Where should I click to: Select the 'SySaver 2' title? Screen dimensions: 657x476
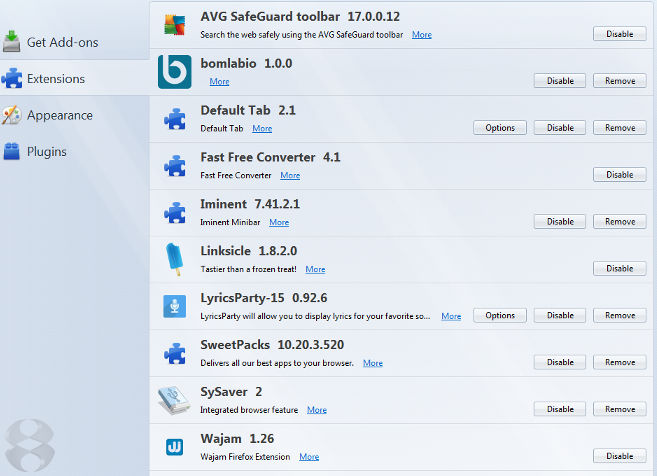(231, 392)
